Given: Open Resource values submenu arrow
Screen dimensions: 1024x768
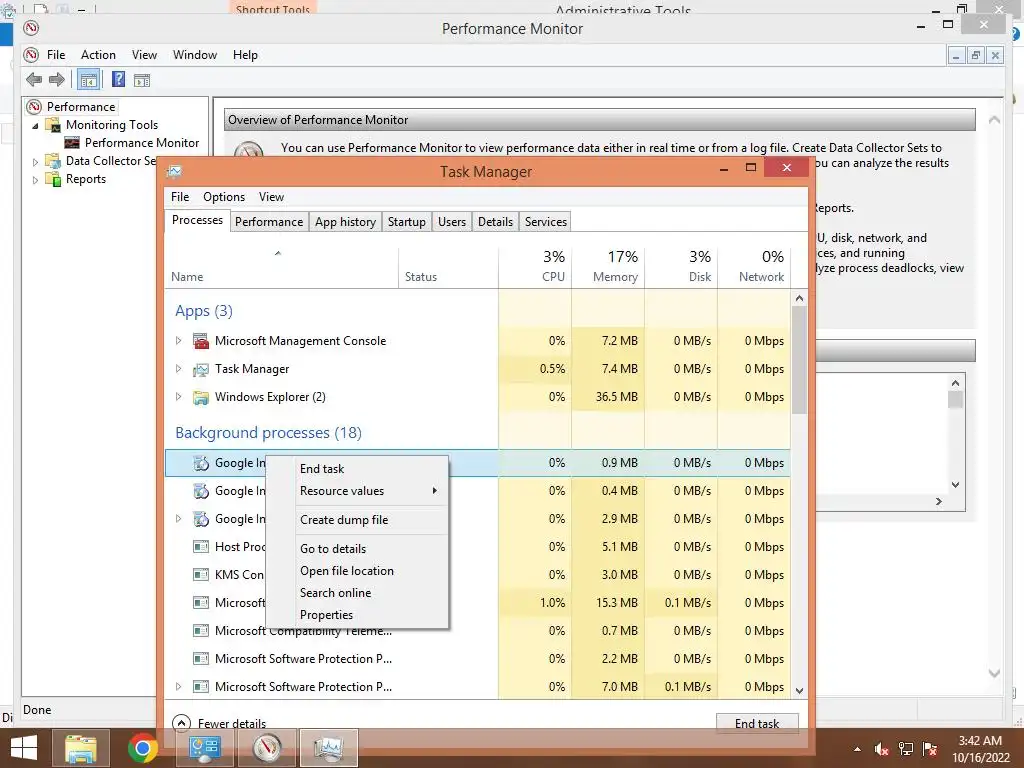Looking at the screenshot, I should 434,490.
